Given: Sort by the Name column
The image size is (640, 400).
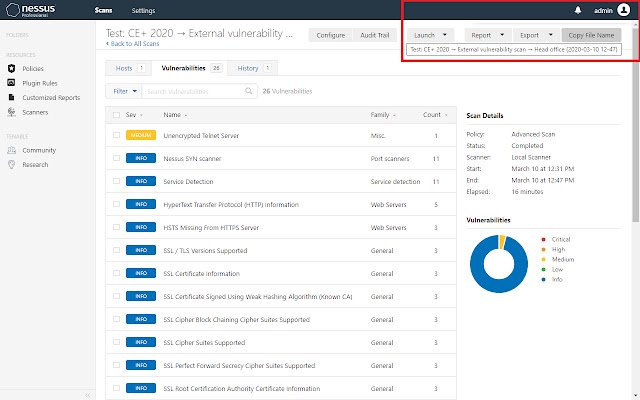Looking at the screenshot, I should click(175, 115).
